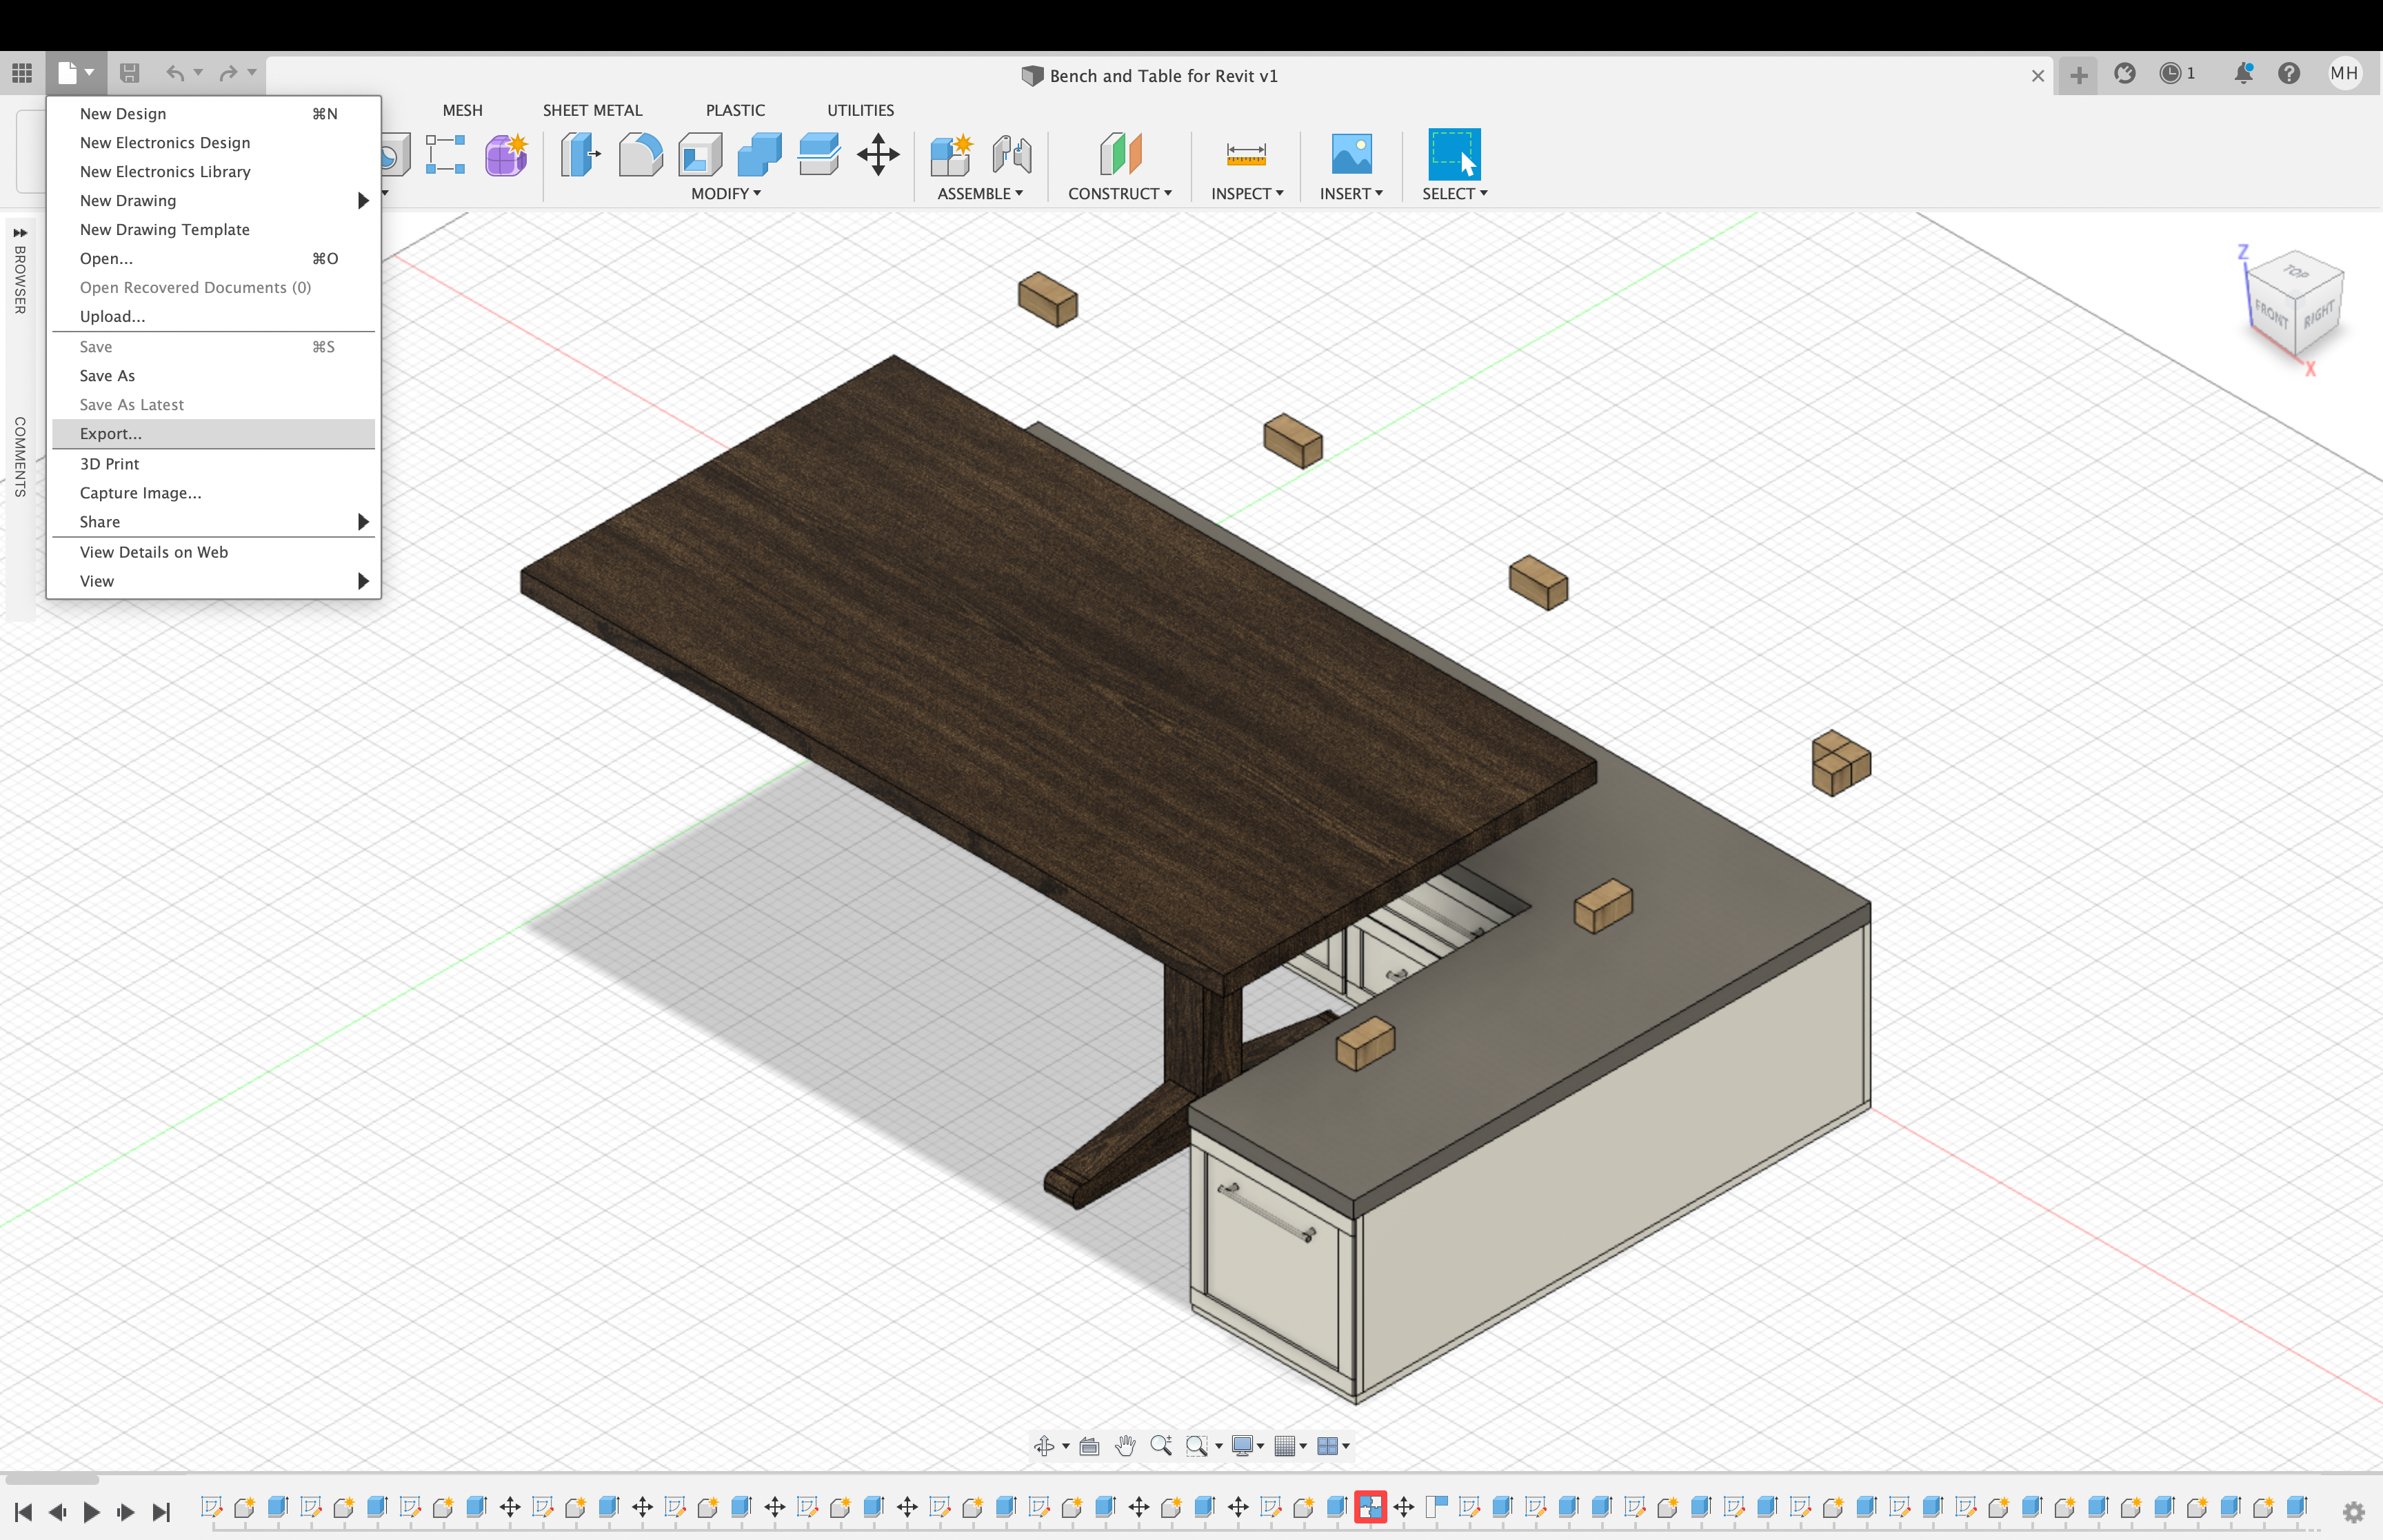Click the Save button in file menu
This screenshot has height=1540, width=2383.
[x=96, y=345]
